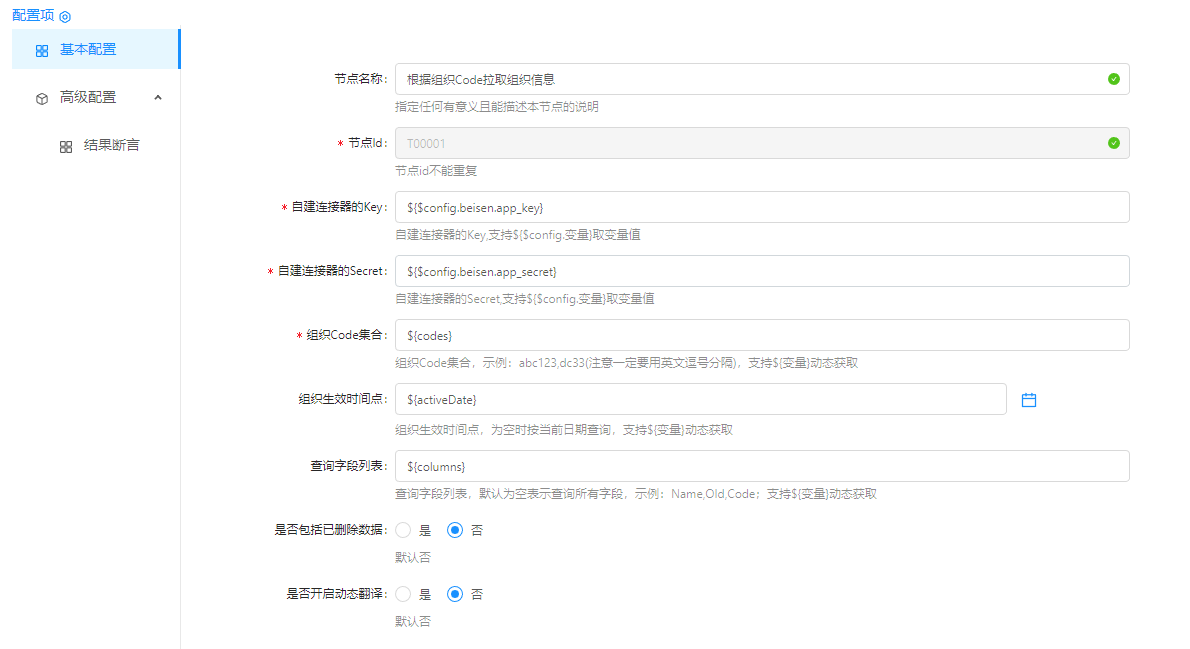
Task: Click the 自建连接器的Secret input field
Action: coord(760,271)
